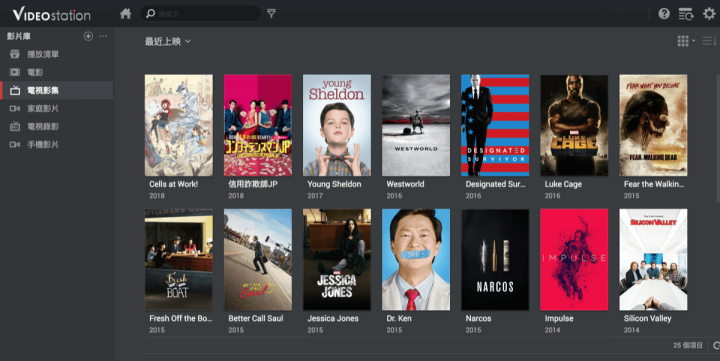The width and height of the screenshot is (720, 361).
Task: Click the camera icon beside 家庭影片
Action: coord(15,108)
